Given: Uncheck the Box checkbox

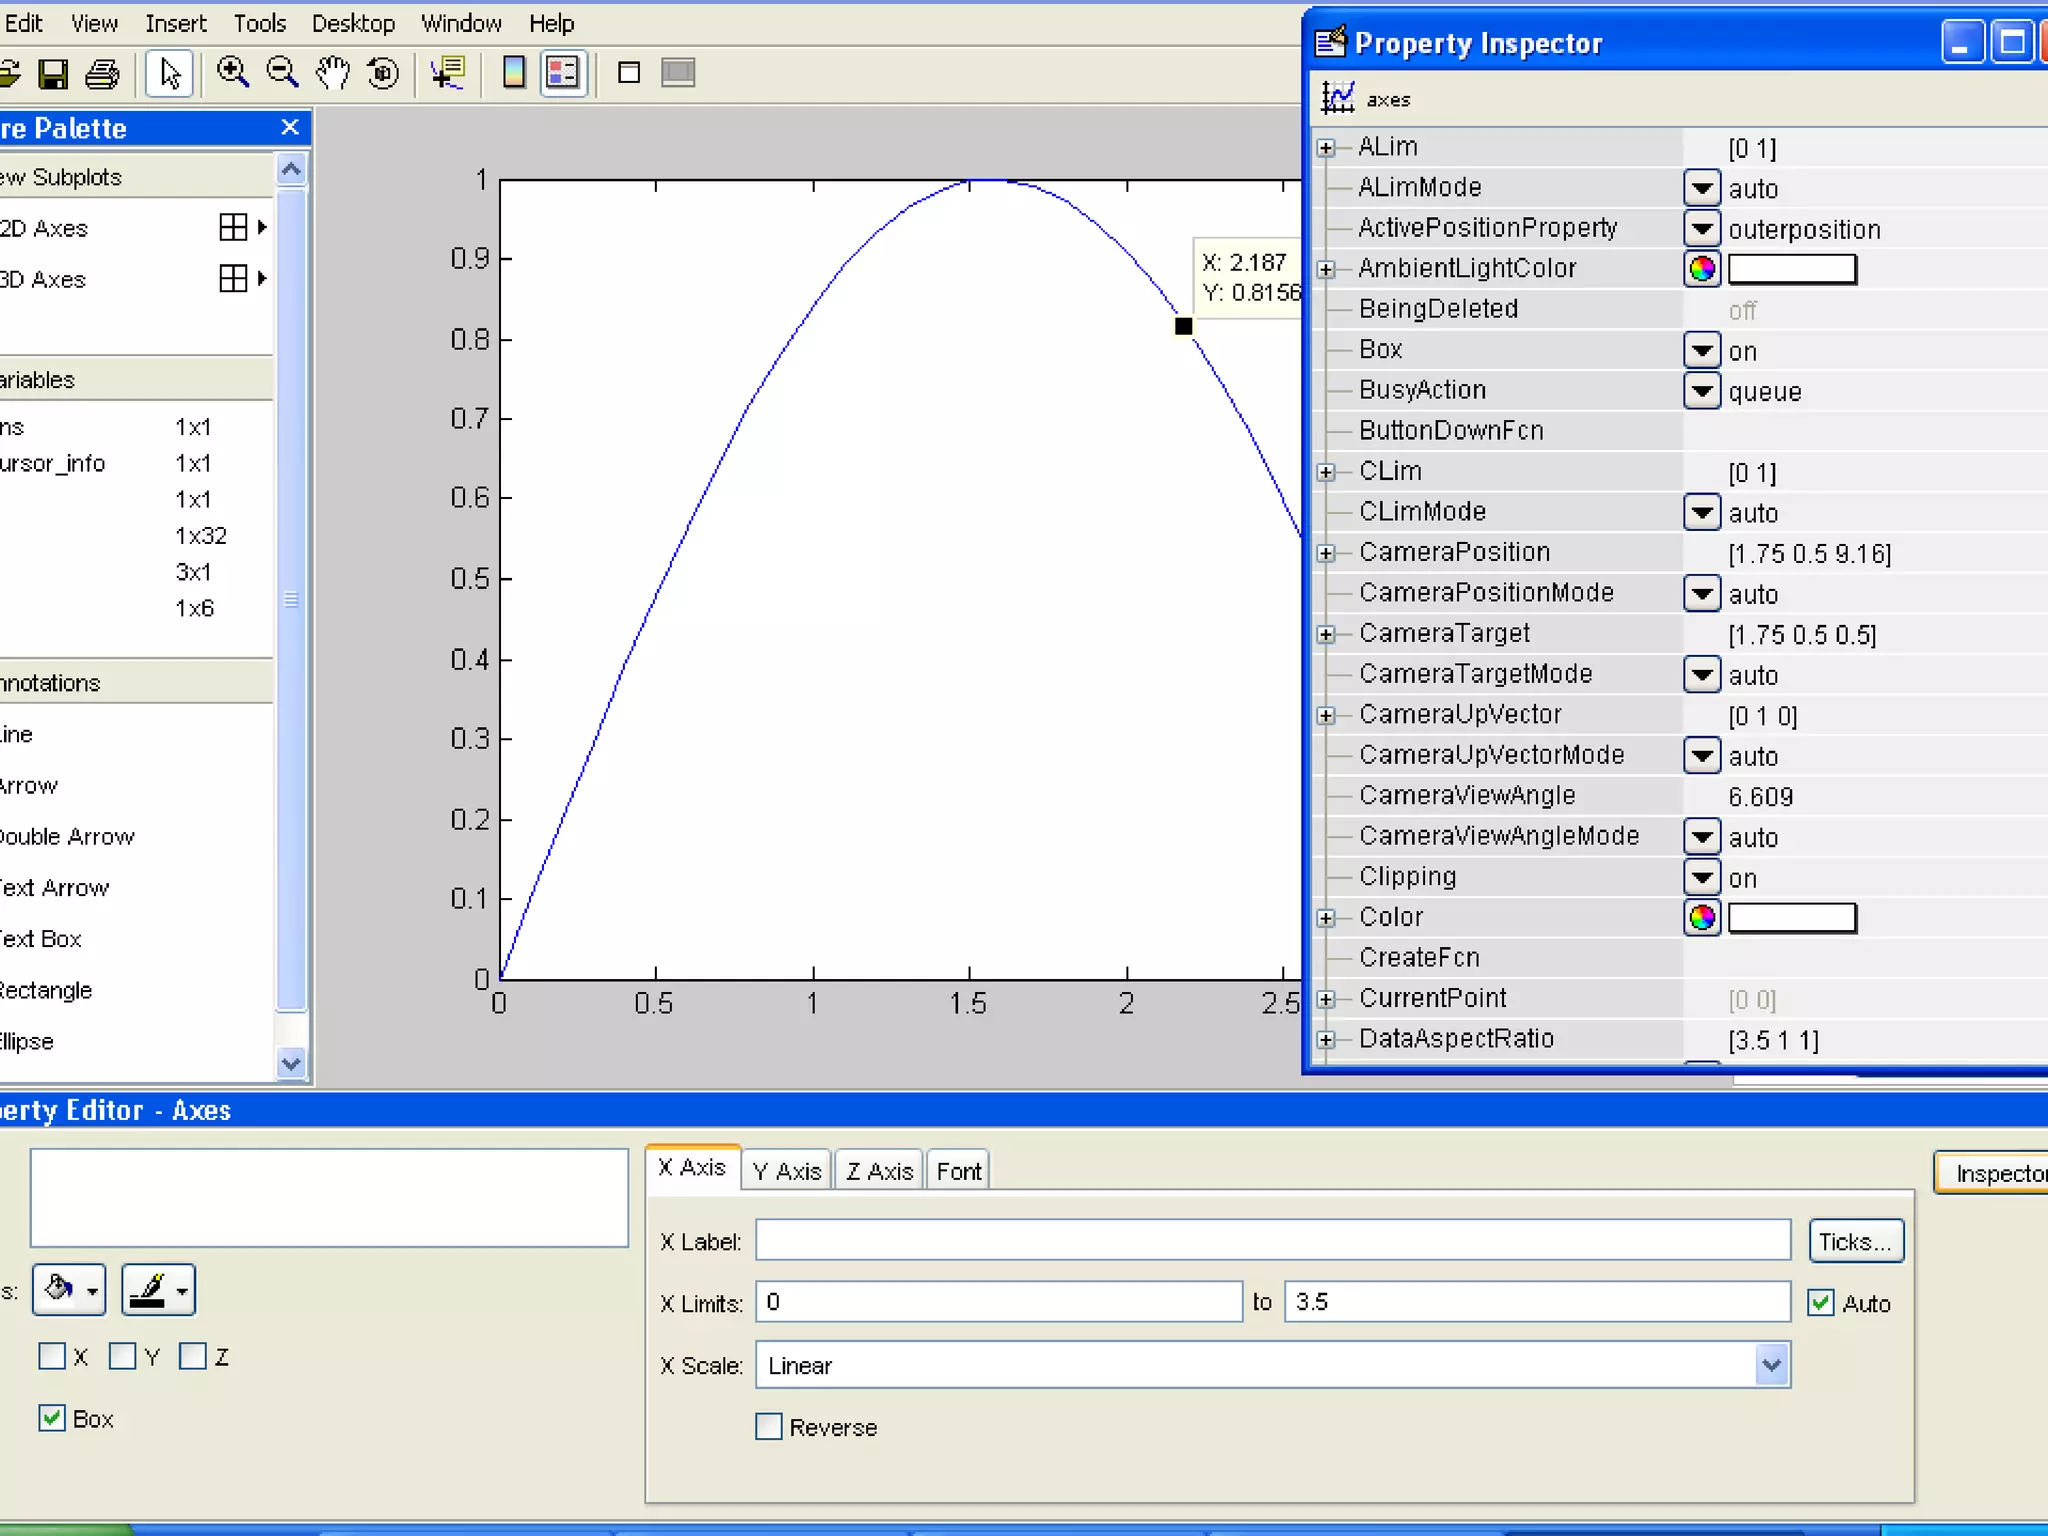Looking at the screenshot, I should [52, 1418].
